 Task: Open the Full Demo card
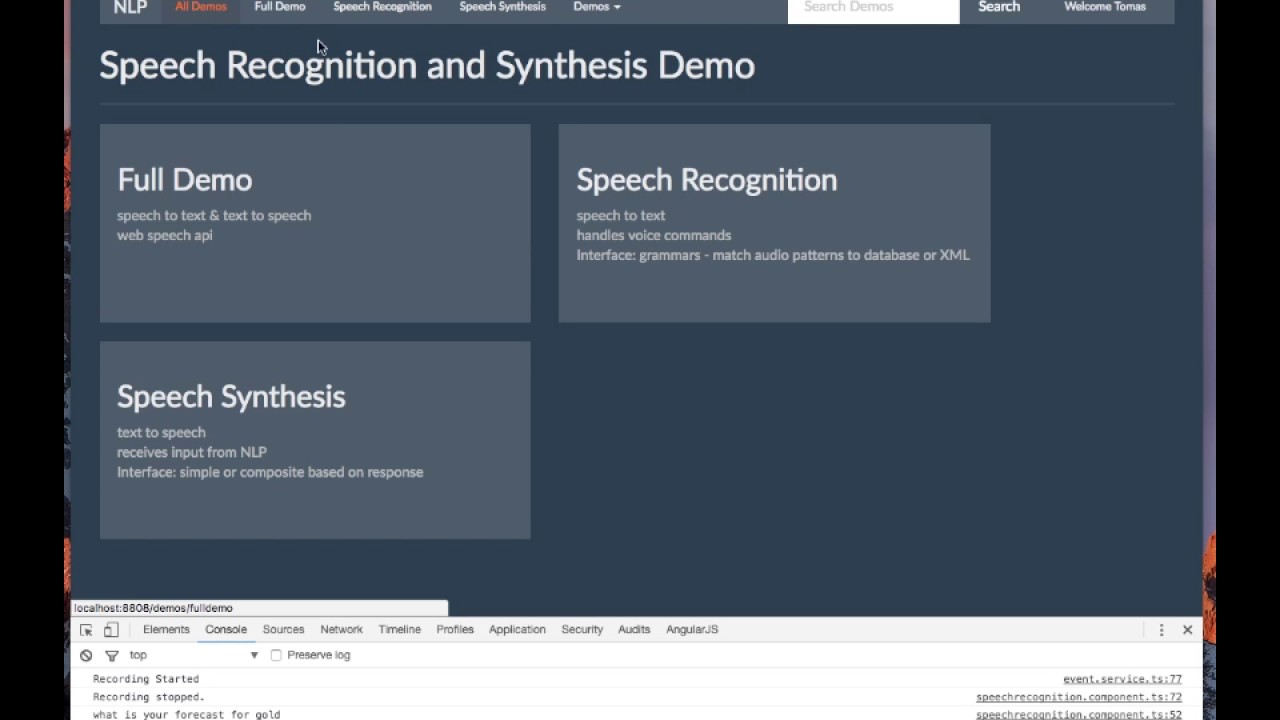pyautogui.click(x=315, y=223)
